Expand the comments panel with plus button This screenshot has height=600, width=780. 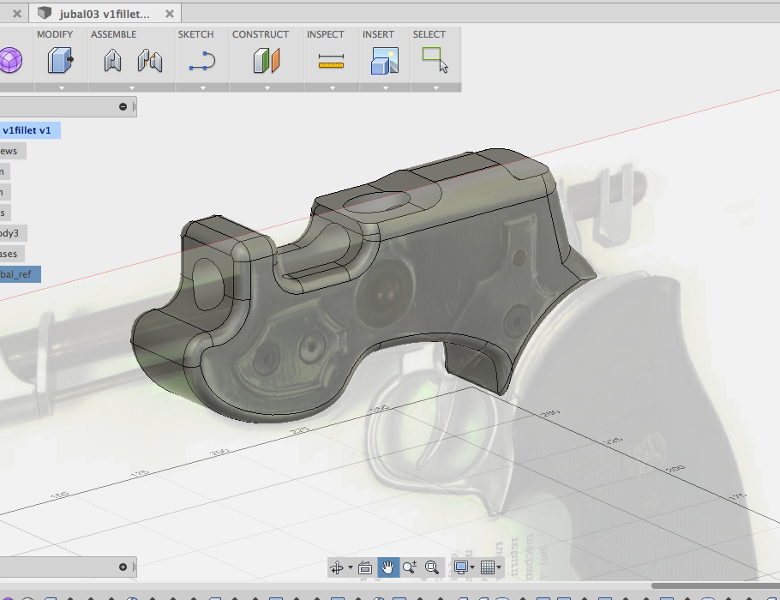pyautogui.click(x=123, y=567)
